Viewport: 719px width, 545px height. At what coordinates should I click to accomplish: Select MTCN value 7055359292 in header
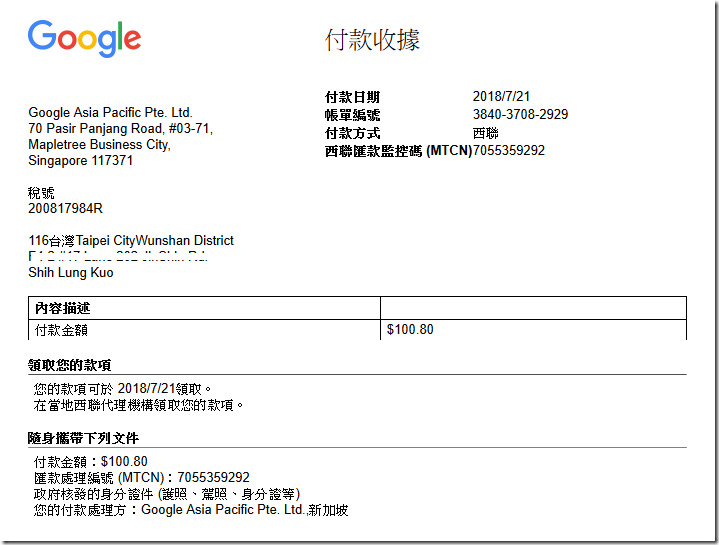click(x=509, y=150)
